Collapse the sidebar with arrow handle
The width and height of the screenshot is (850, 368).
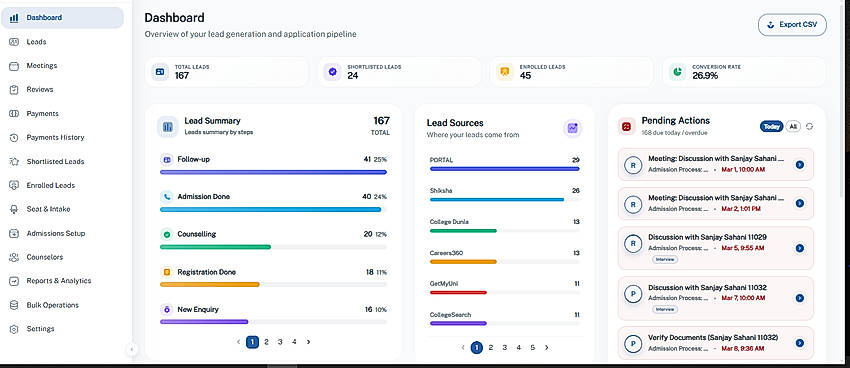tap(132, 350)
